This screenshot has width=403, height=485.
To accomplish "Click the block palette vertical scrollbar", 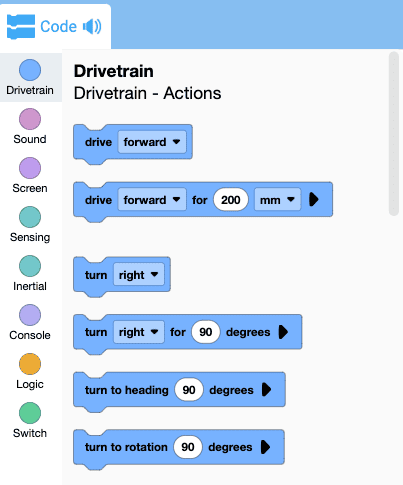I will coord(394,134).
